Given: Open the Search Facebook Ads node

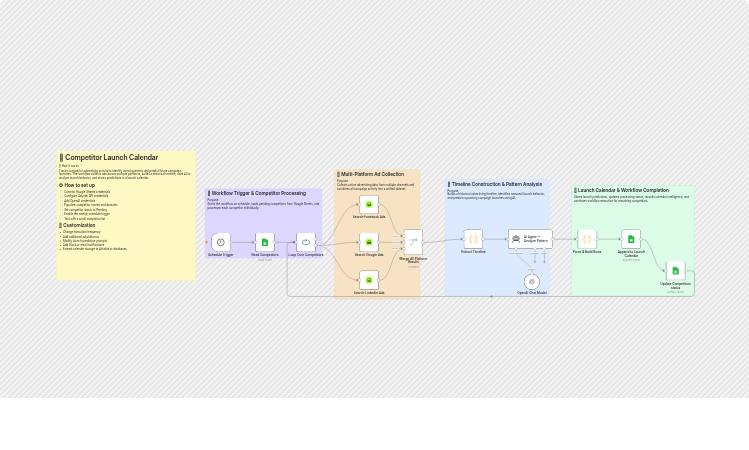Looking at the screenshot, I should 369,204.
